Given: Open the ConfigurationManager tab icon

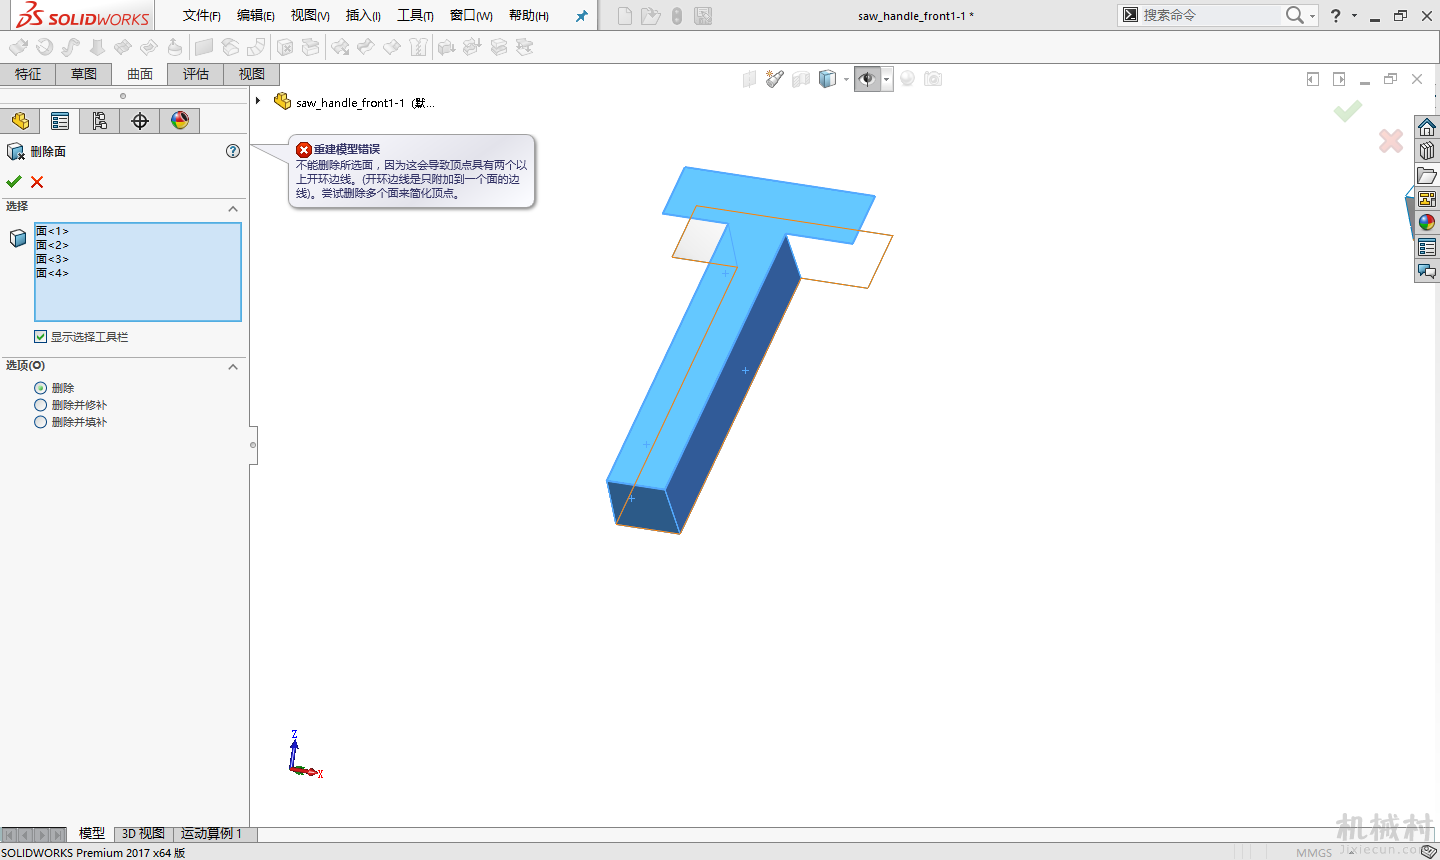Looking at the screenshot, I should pyautogui.click(x=100, y=121).
